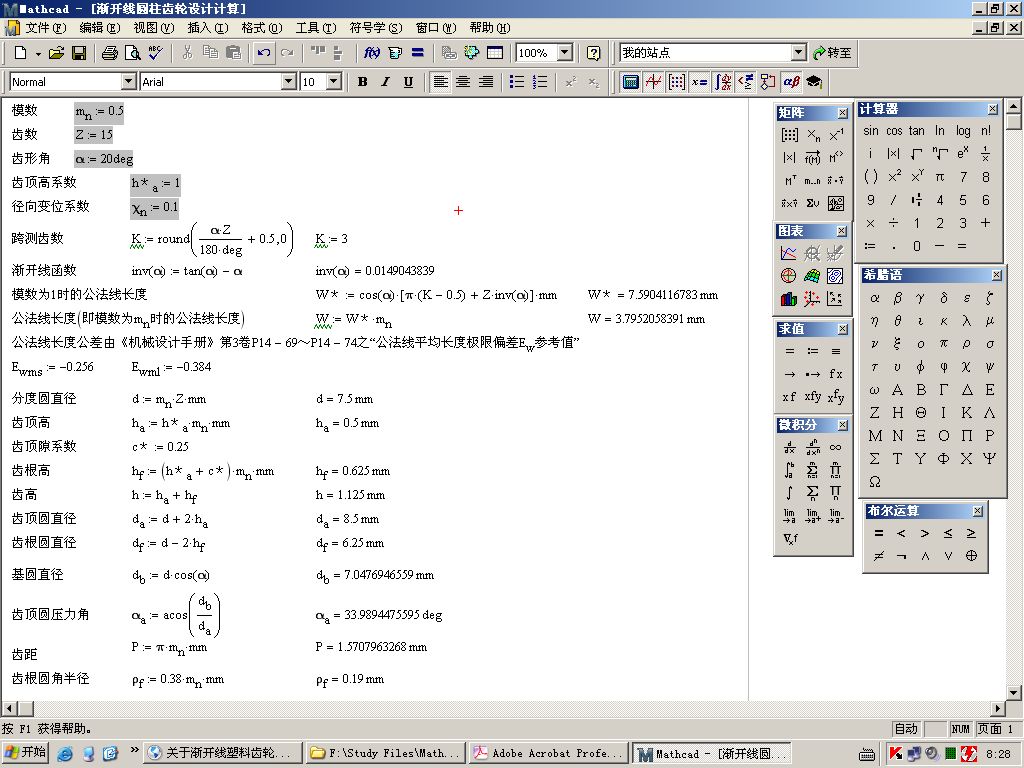Click the Windows 开始 start button
This screenshot has height=768, width=1024.
[x=25, y=752]
